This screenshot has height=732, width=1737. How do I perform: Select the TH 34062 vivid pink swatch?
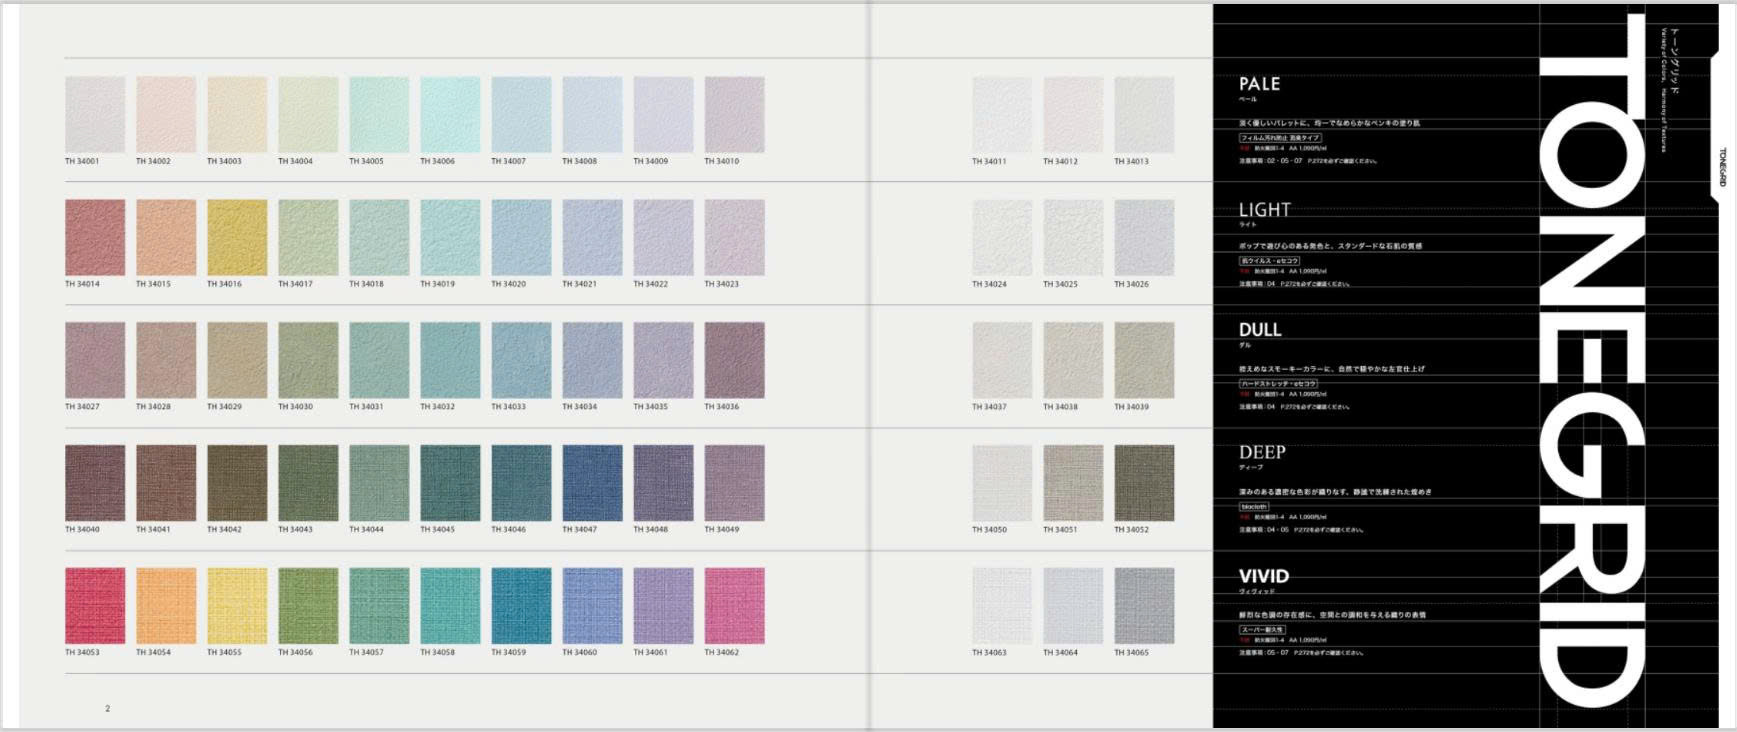click(734, 606)
